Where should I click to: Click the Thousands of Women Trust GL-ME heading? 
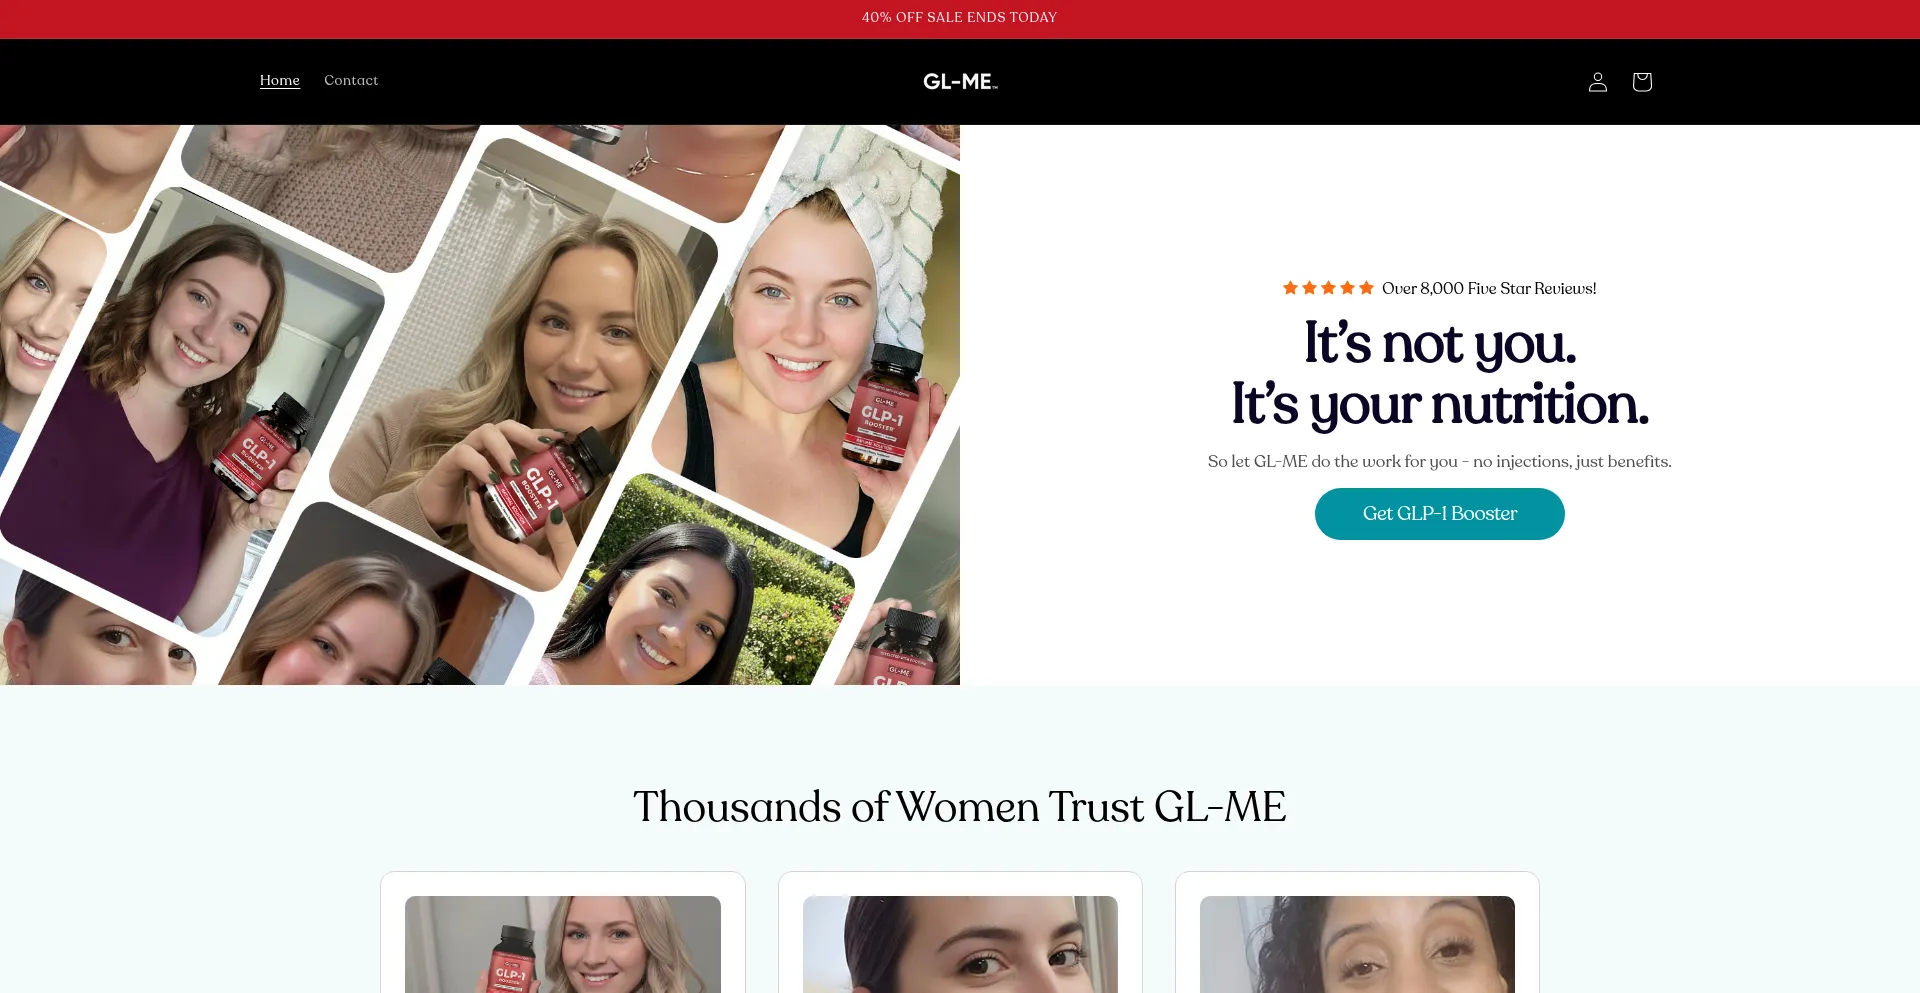click(x=959, y=807)
